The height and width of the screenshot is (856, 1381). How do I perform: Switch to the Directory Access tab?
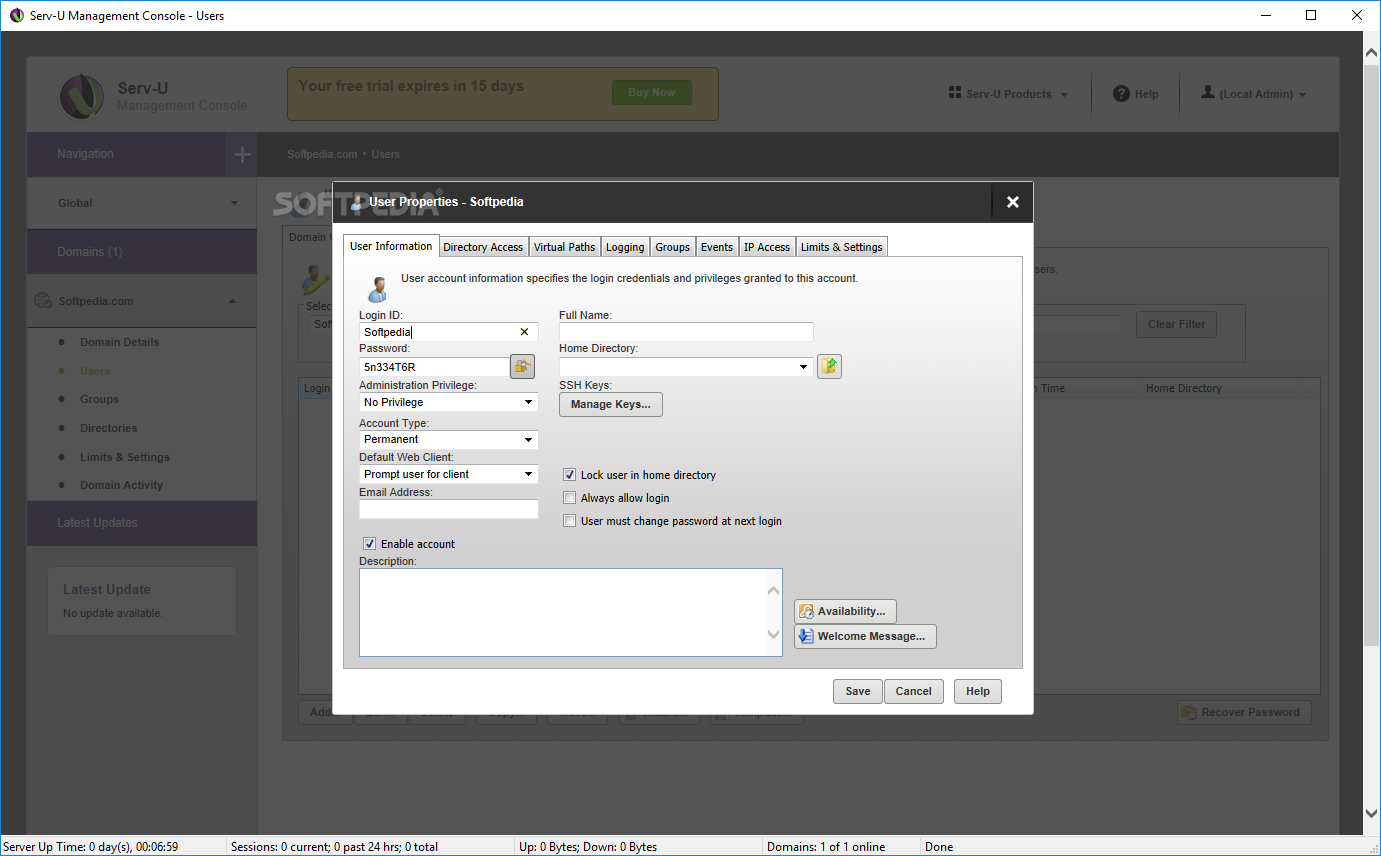483,247
